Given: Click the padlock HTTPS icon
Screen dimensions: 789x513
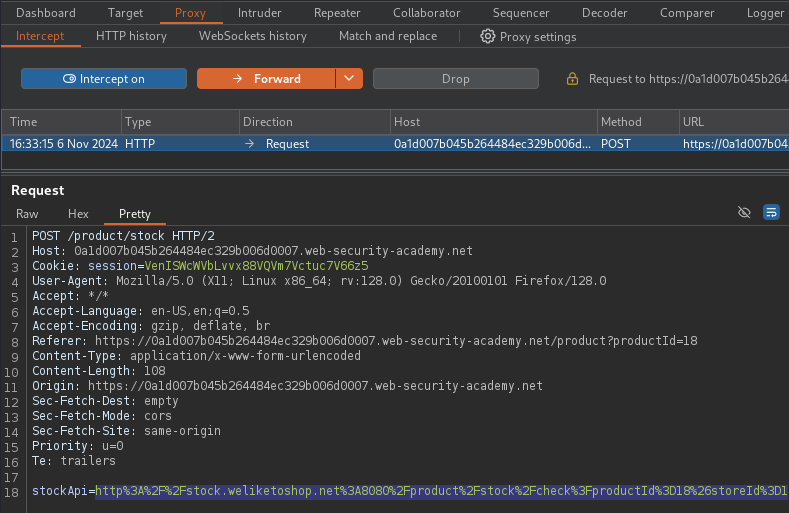Looking at the screenshot, I should point(572,79).
